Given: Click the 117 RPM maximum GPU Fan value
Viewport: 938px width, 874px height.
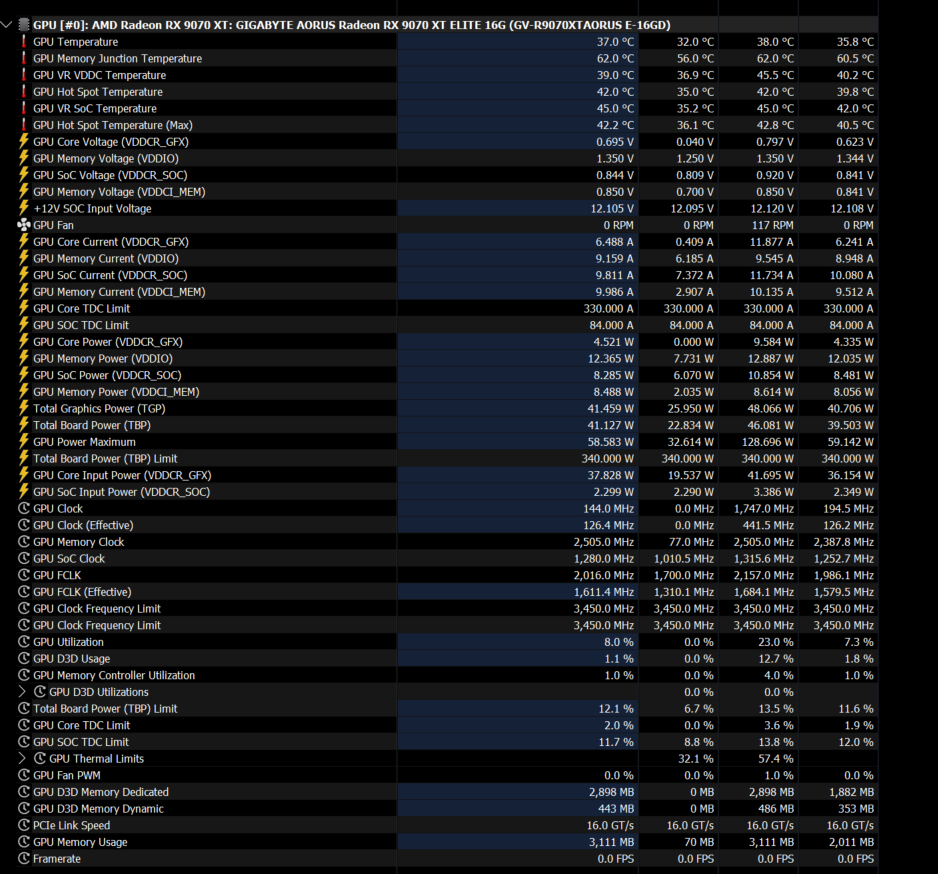Looking at the screenshot, I should click(x=772, y=225).
